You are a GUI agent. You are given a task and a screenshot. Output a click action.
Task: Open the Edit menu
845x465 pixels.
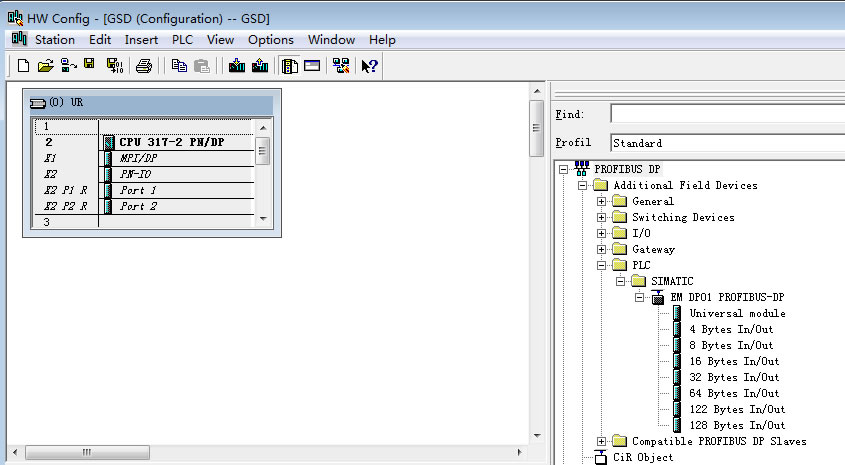tap(100, 39)
